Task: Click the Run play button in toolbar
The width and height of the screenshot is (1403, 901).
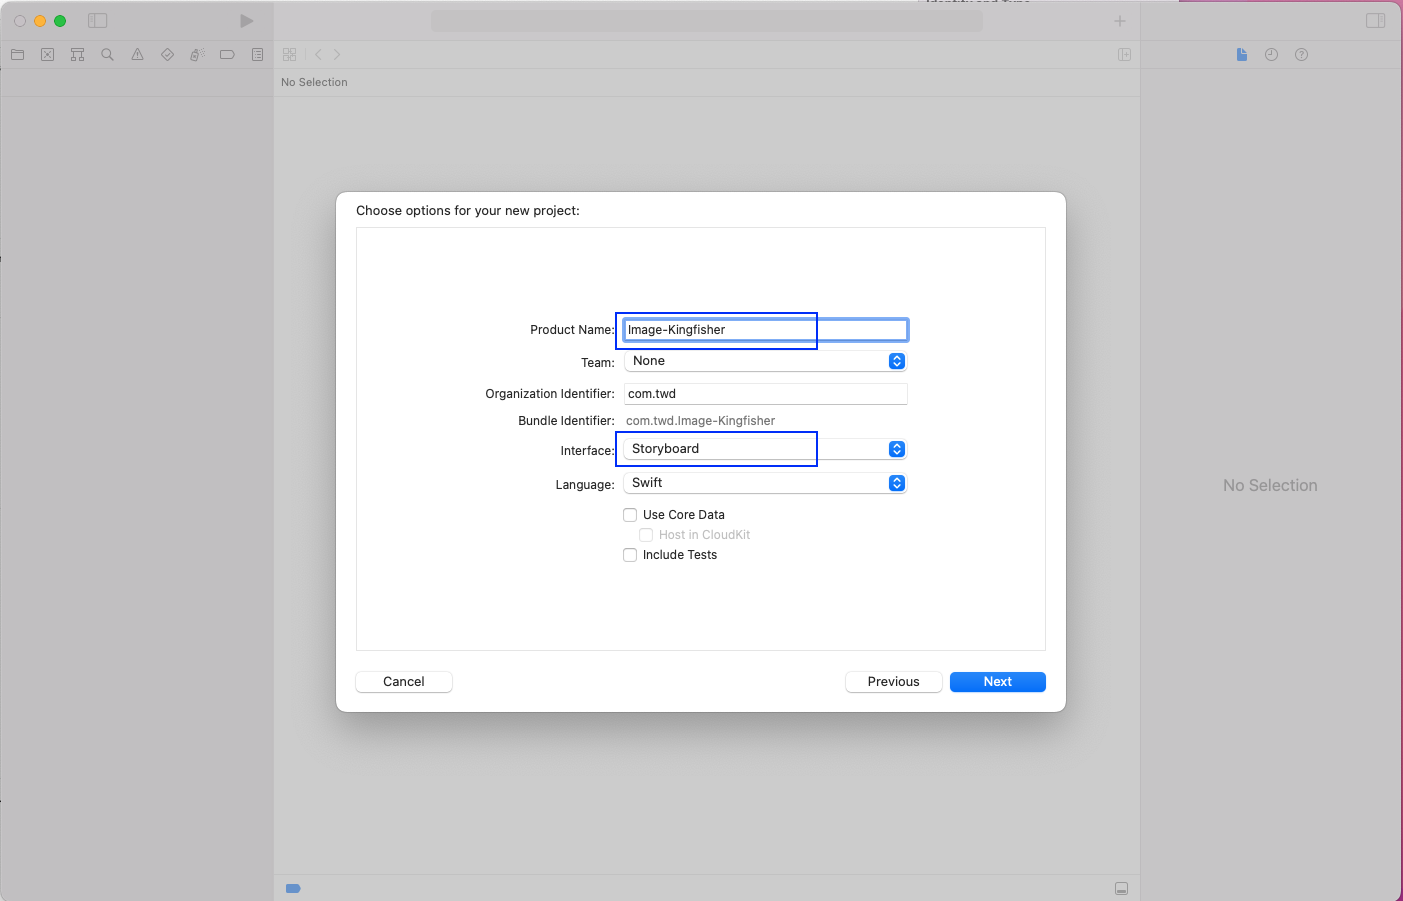Action: click(x=246, y=21)
